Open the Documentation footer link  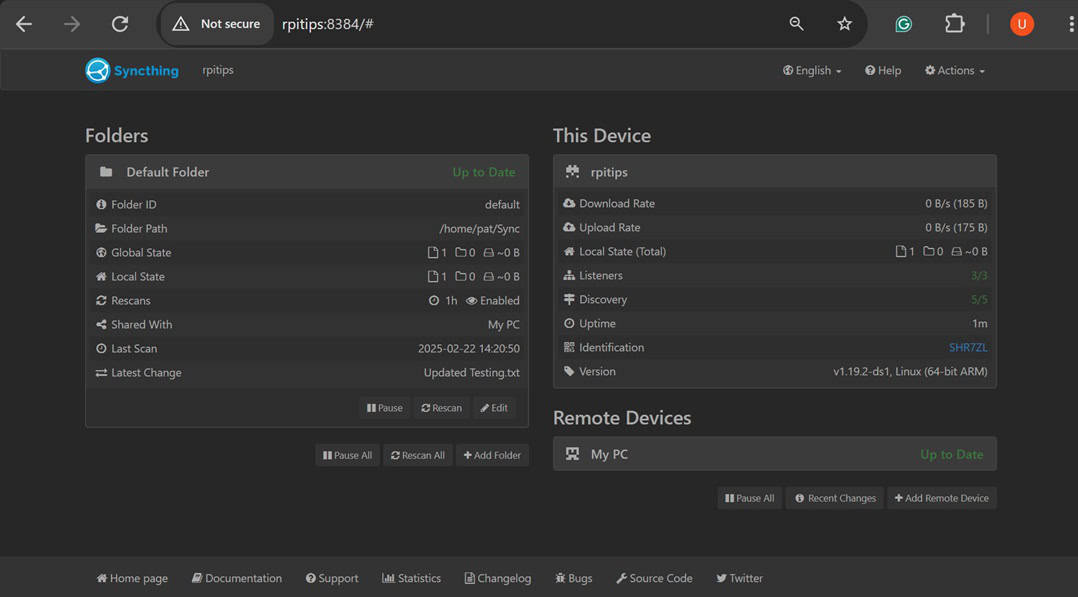pyautogui.click(x=237, y=578)
